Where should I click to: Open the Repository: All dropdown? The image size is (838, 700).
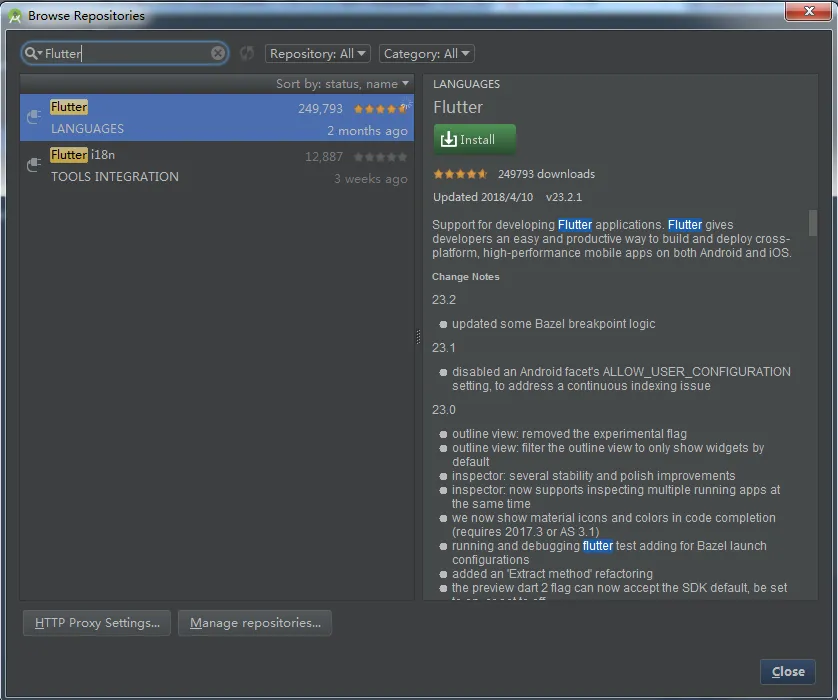coord(317,54)
